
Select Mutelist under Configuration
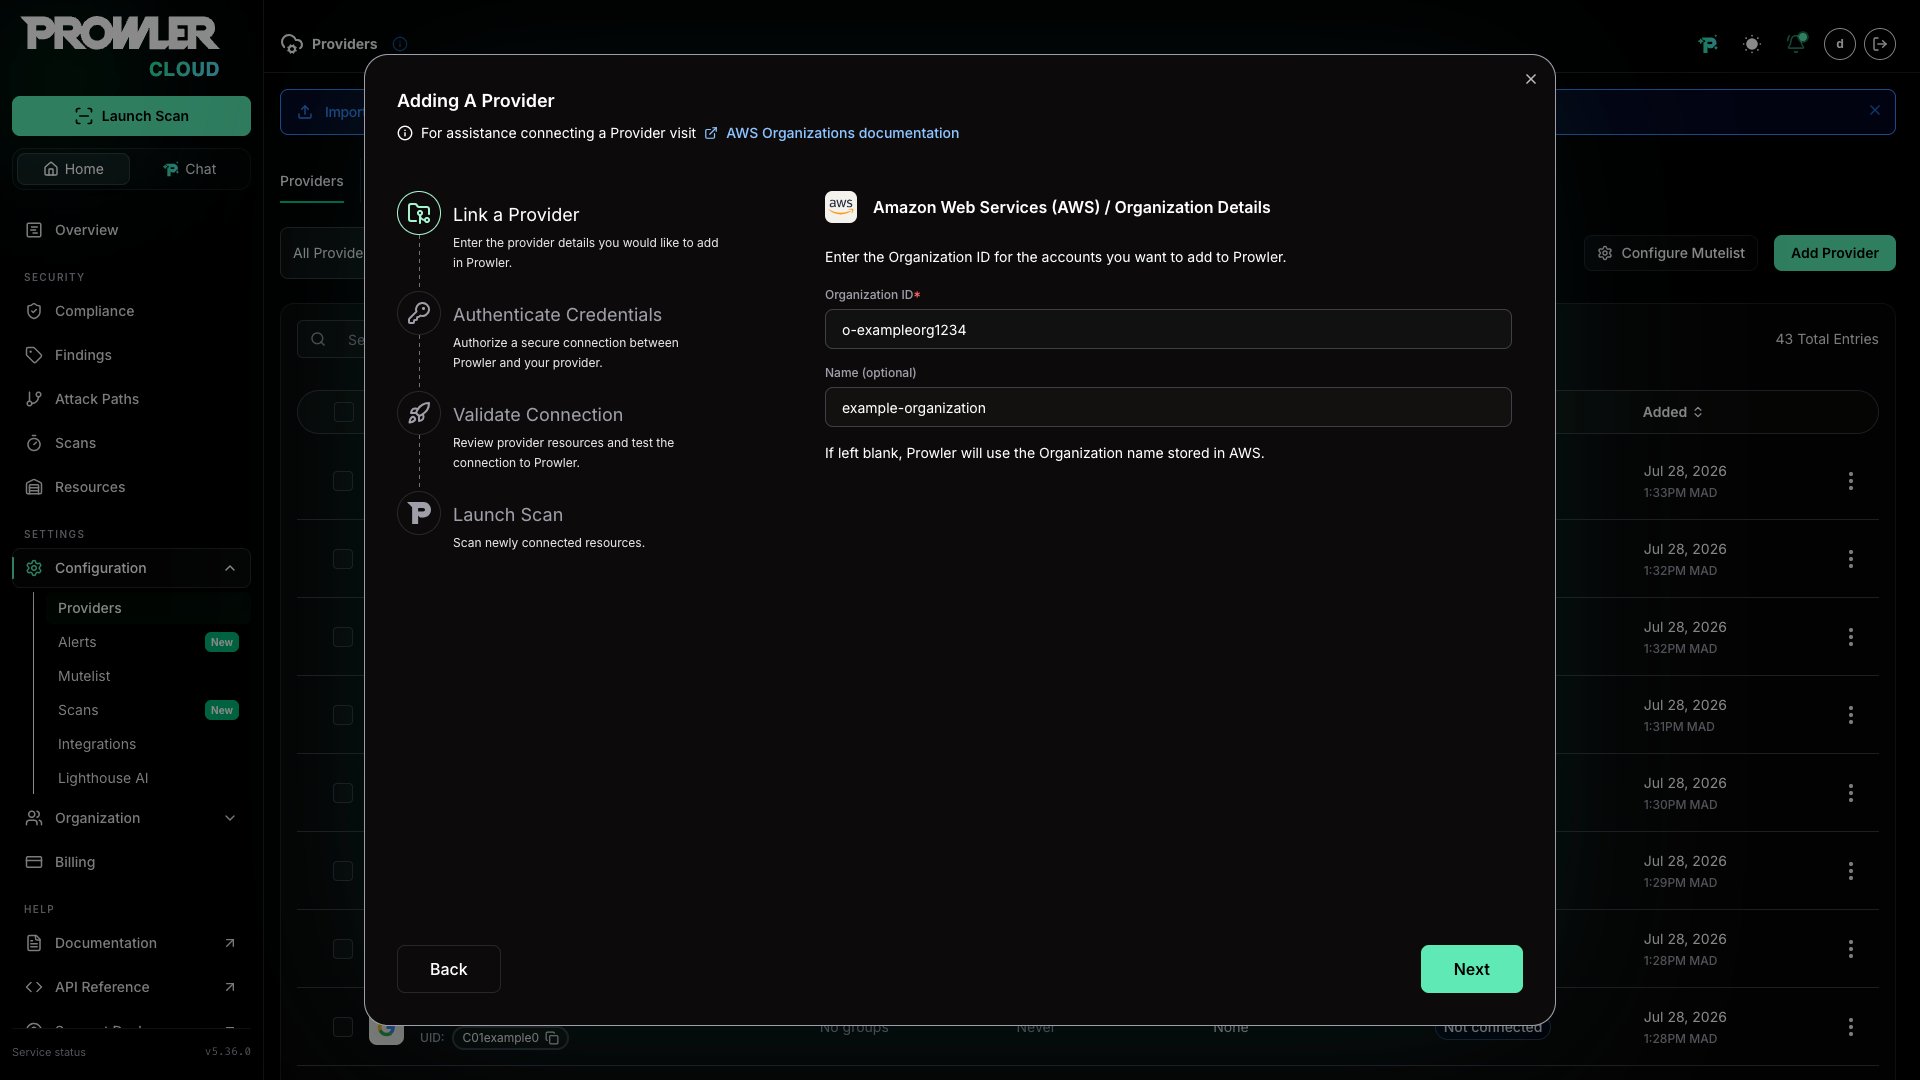84,676
